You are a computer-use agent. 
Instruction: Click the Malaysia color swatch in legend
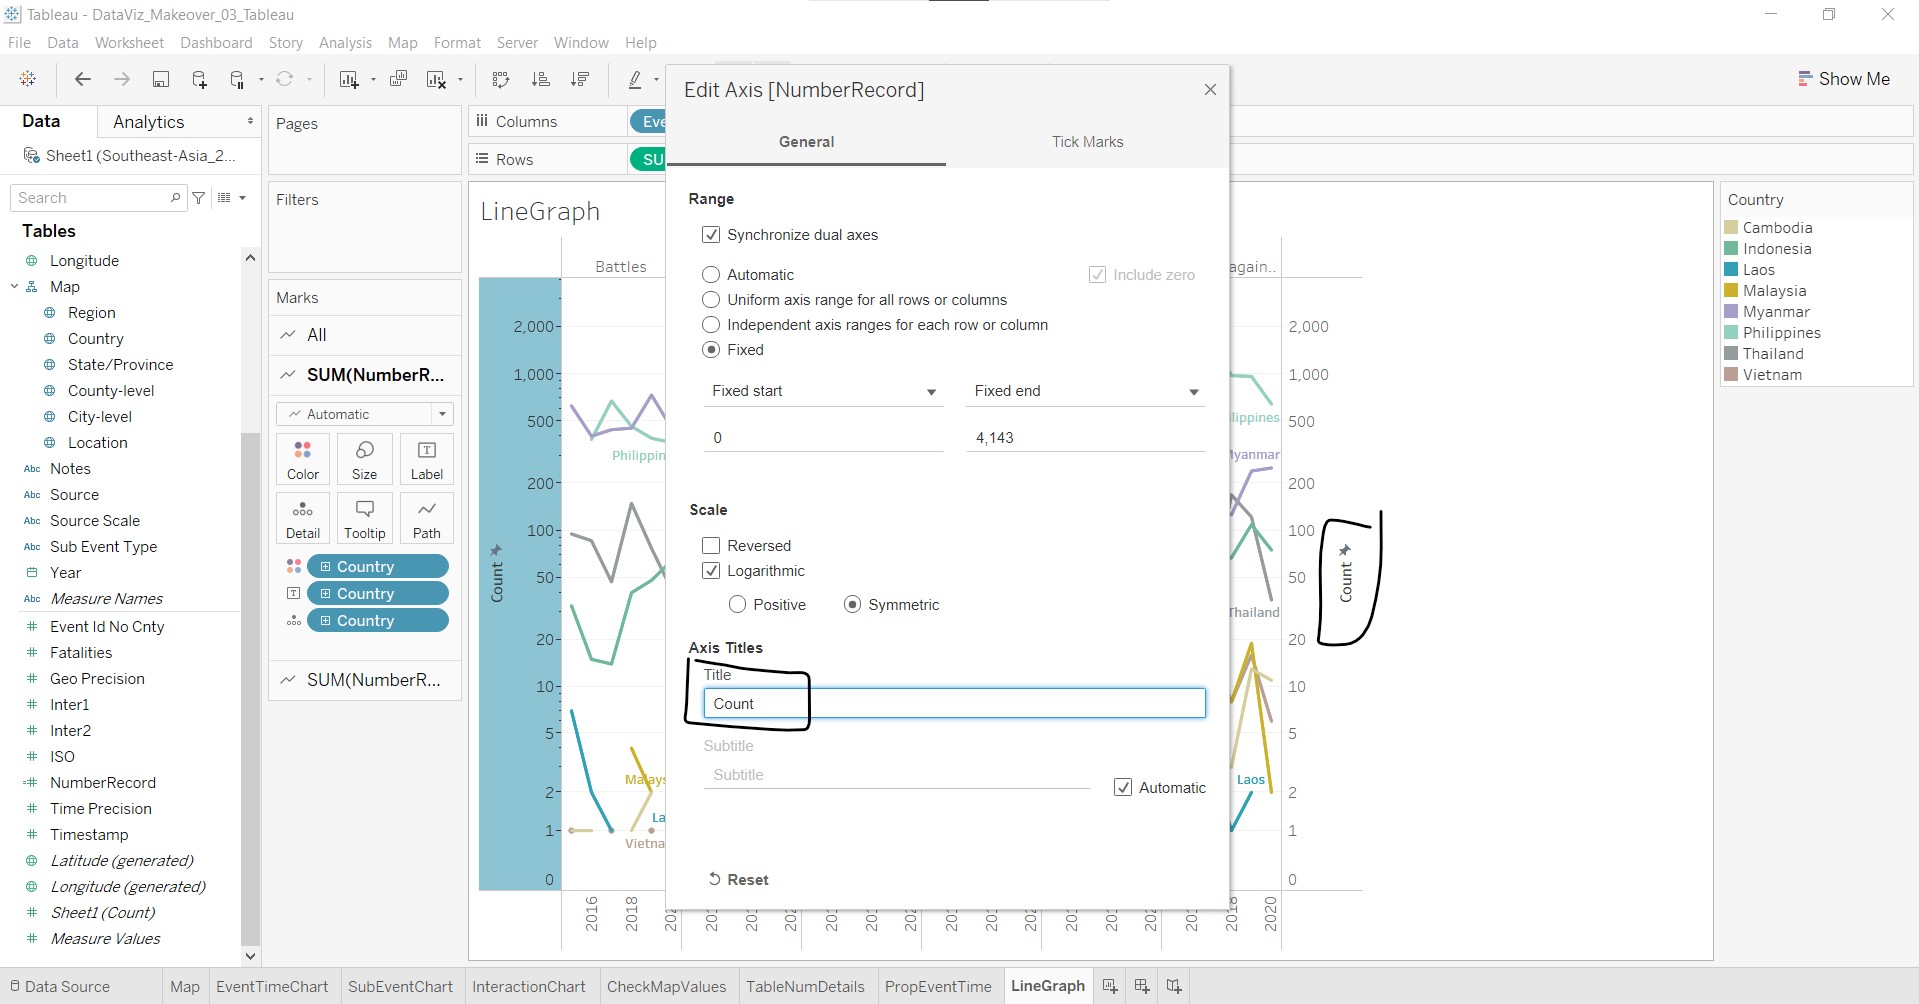(x=1731, y=291)
